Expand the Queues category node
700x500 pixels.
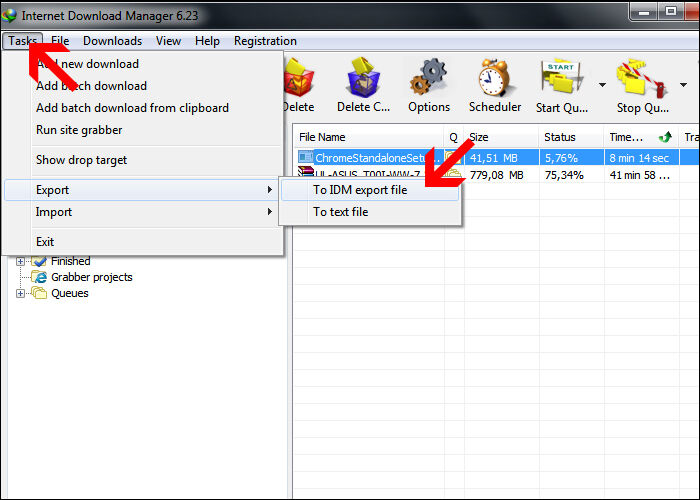20,293
